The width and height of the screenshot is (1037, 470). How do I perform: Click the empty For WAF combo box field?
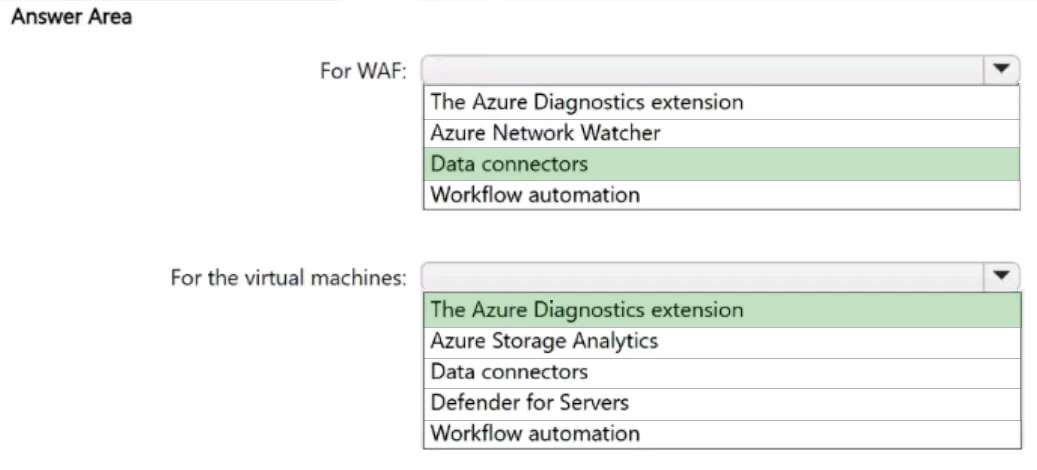(702, 70)
